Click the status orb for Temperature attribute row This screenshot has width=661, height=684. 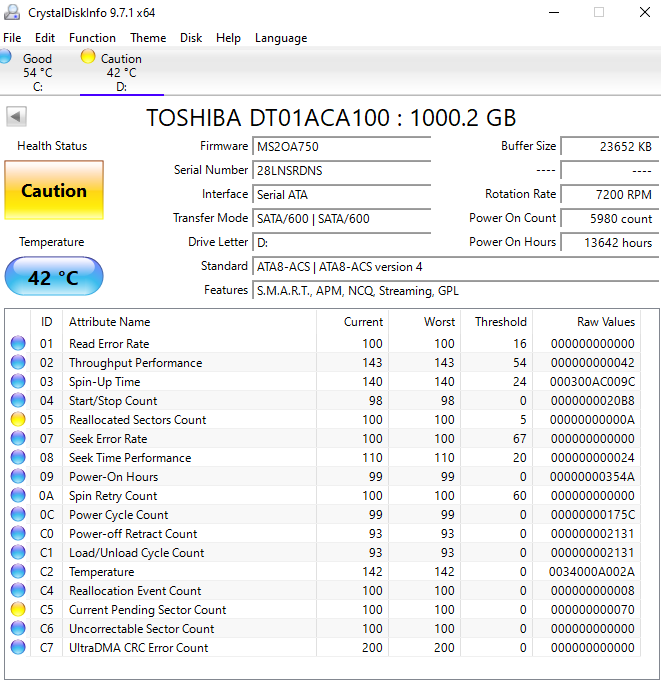[18, 571]
